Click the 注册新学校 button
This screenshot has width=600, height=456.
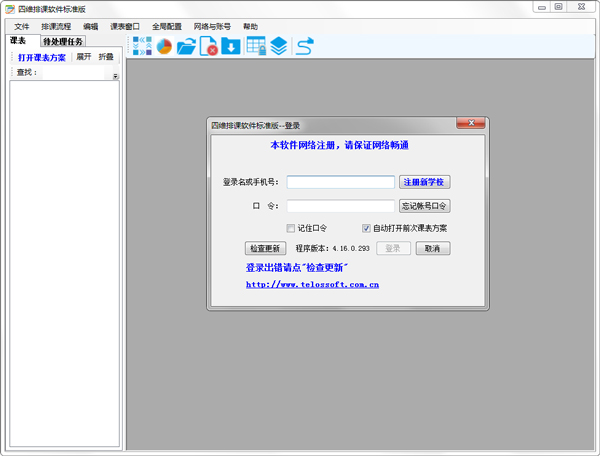424,182
